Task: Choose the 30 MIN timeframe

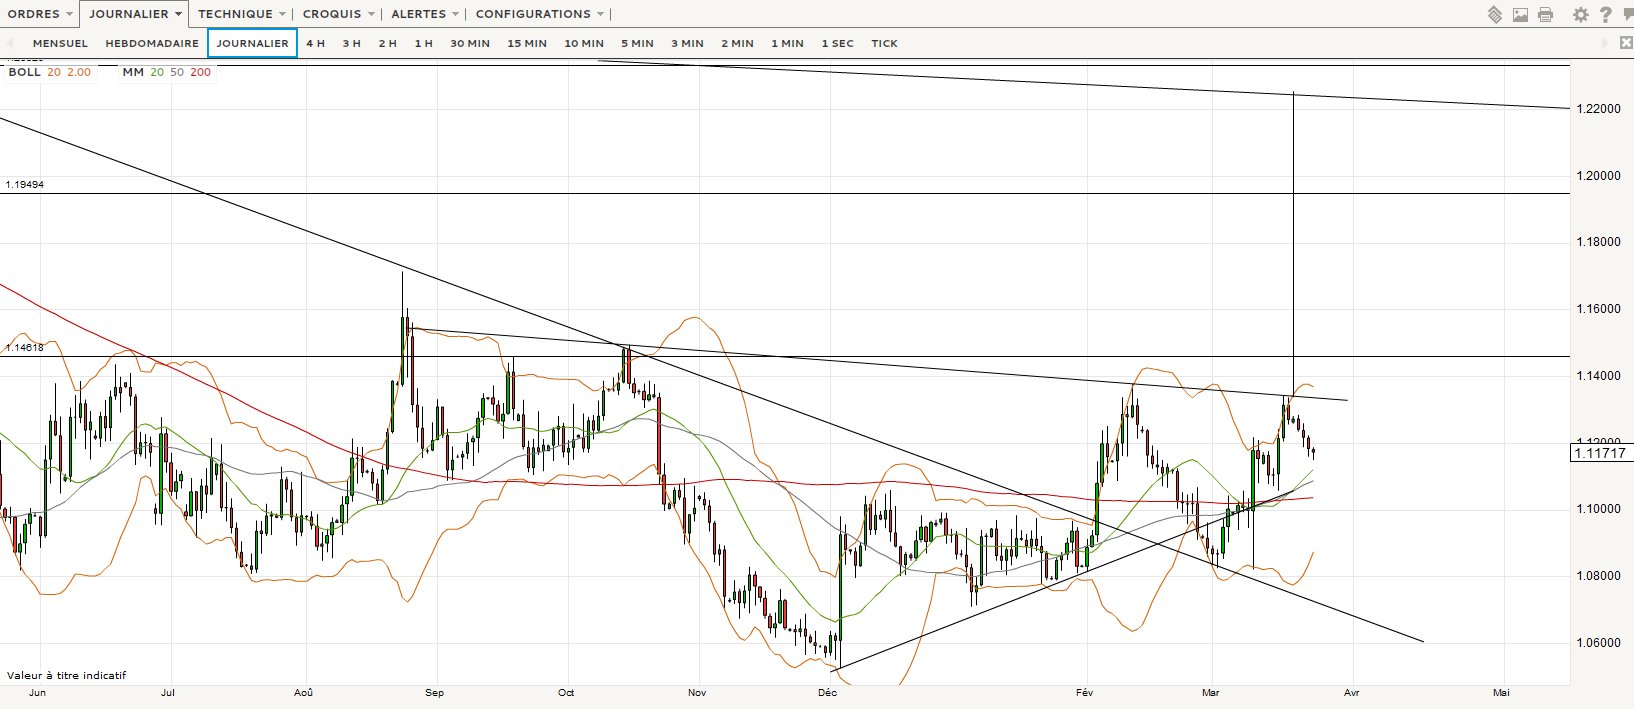Action: 470,43
